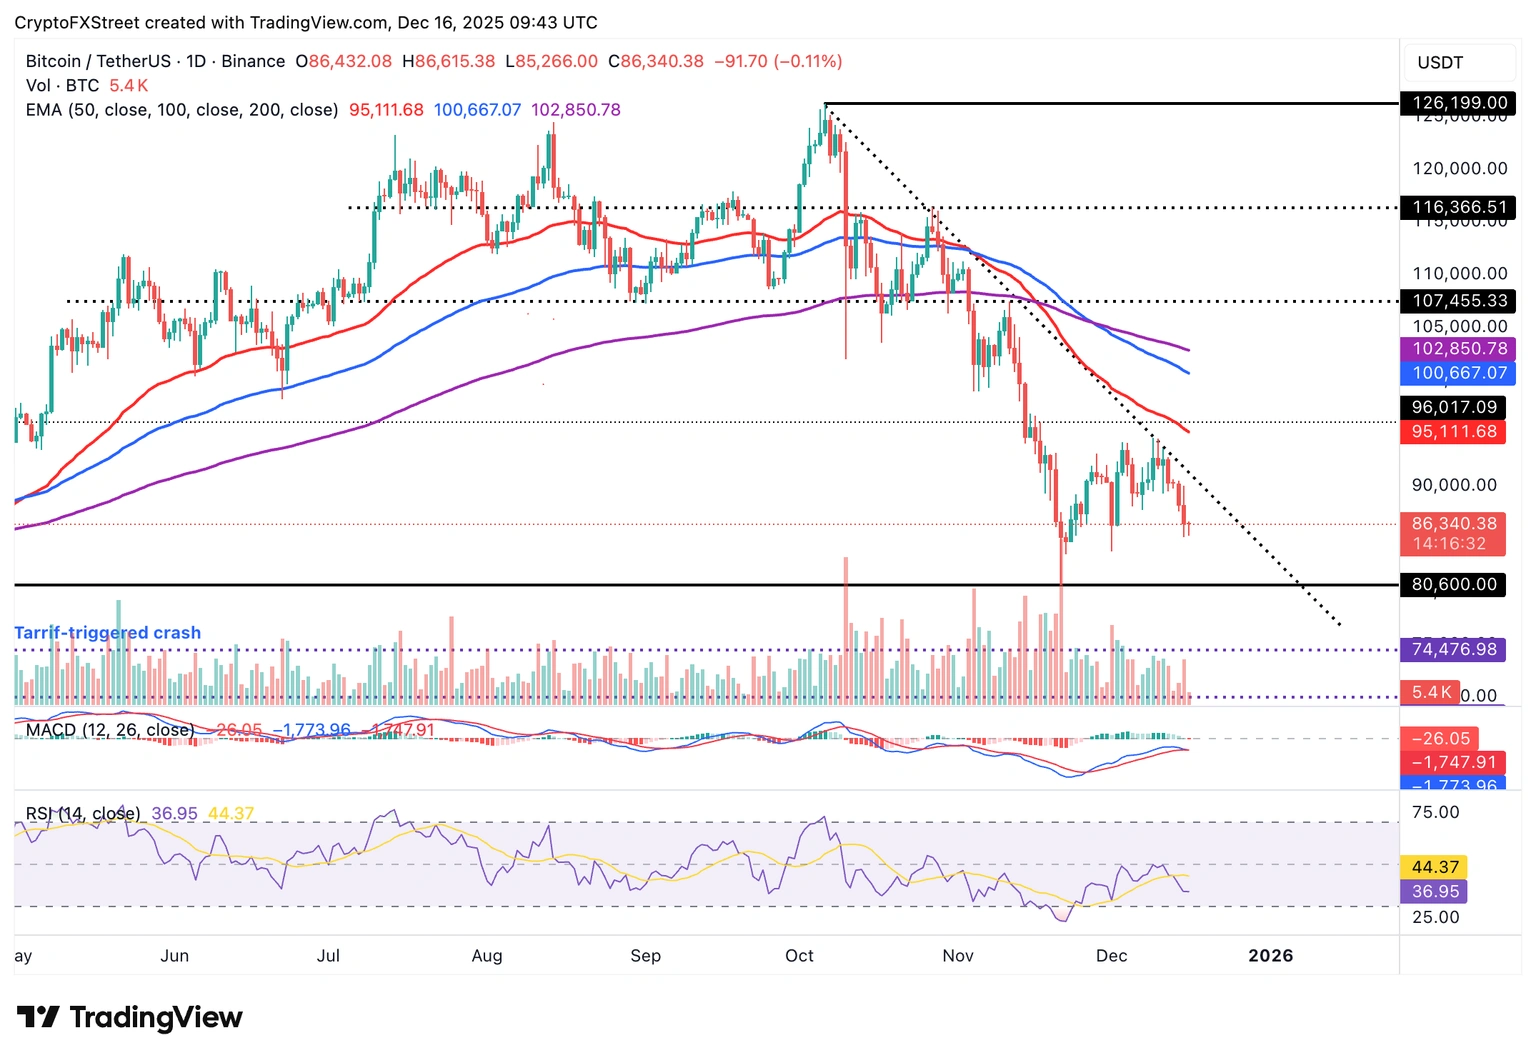Screen dimensions: 1536x1060
Task: Click the 116,366.51 dotted line price label
Action: pos(1459,208)
